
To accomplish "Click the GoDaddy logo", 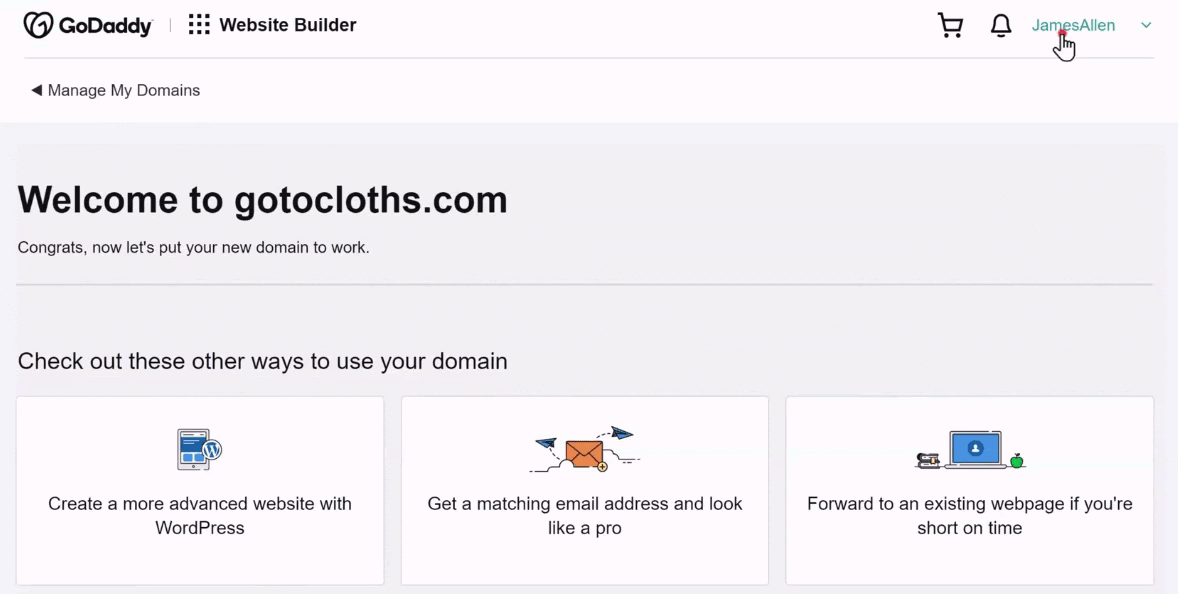I will click(88, 25).
